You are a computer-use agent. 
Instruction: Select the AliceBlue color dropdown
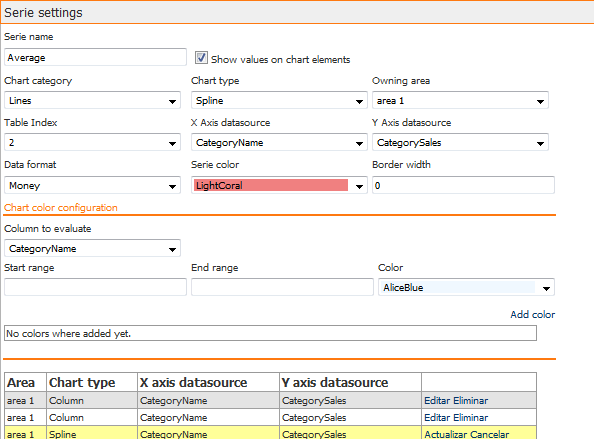tap(466, 287)
